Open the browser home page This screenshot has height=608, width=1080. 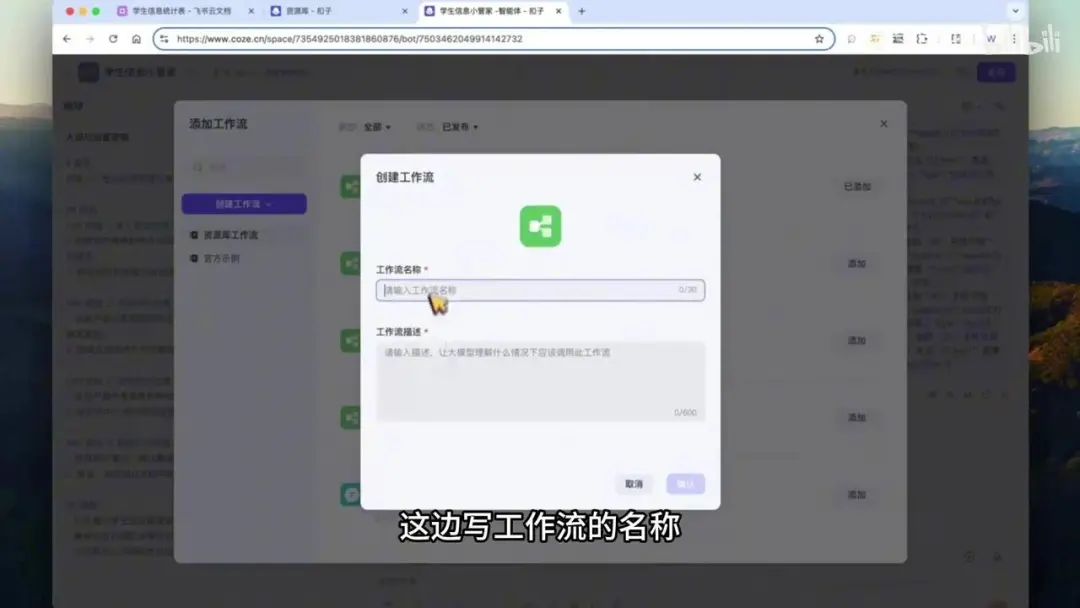point(136,39)
